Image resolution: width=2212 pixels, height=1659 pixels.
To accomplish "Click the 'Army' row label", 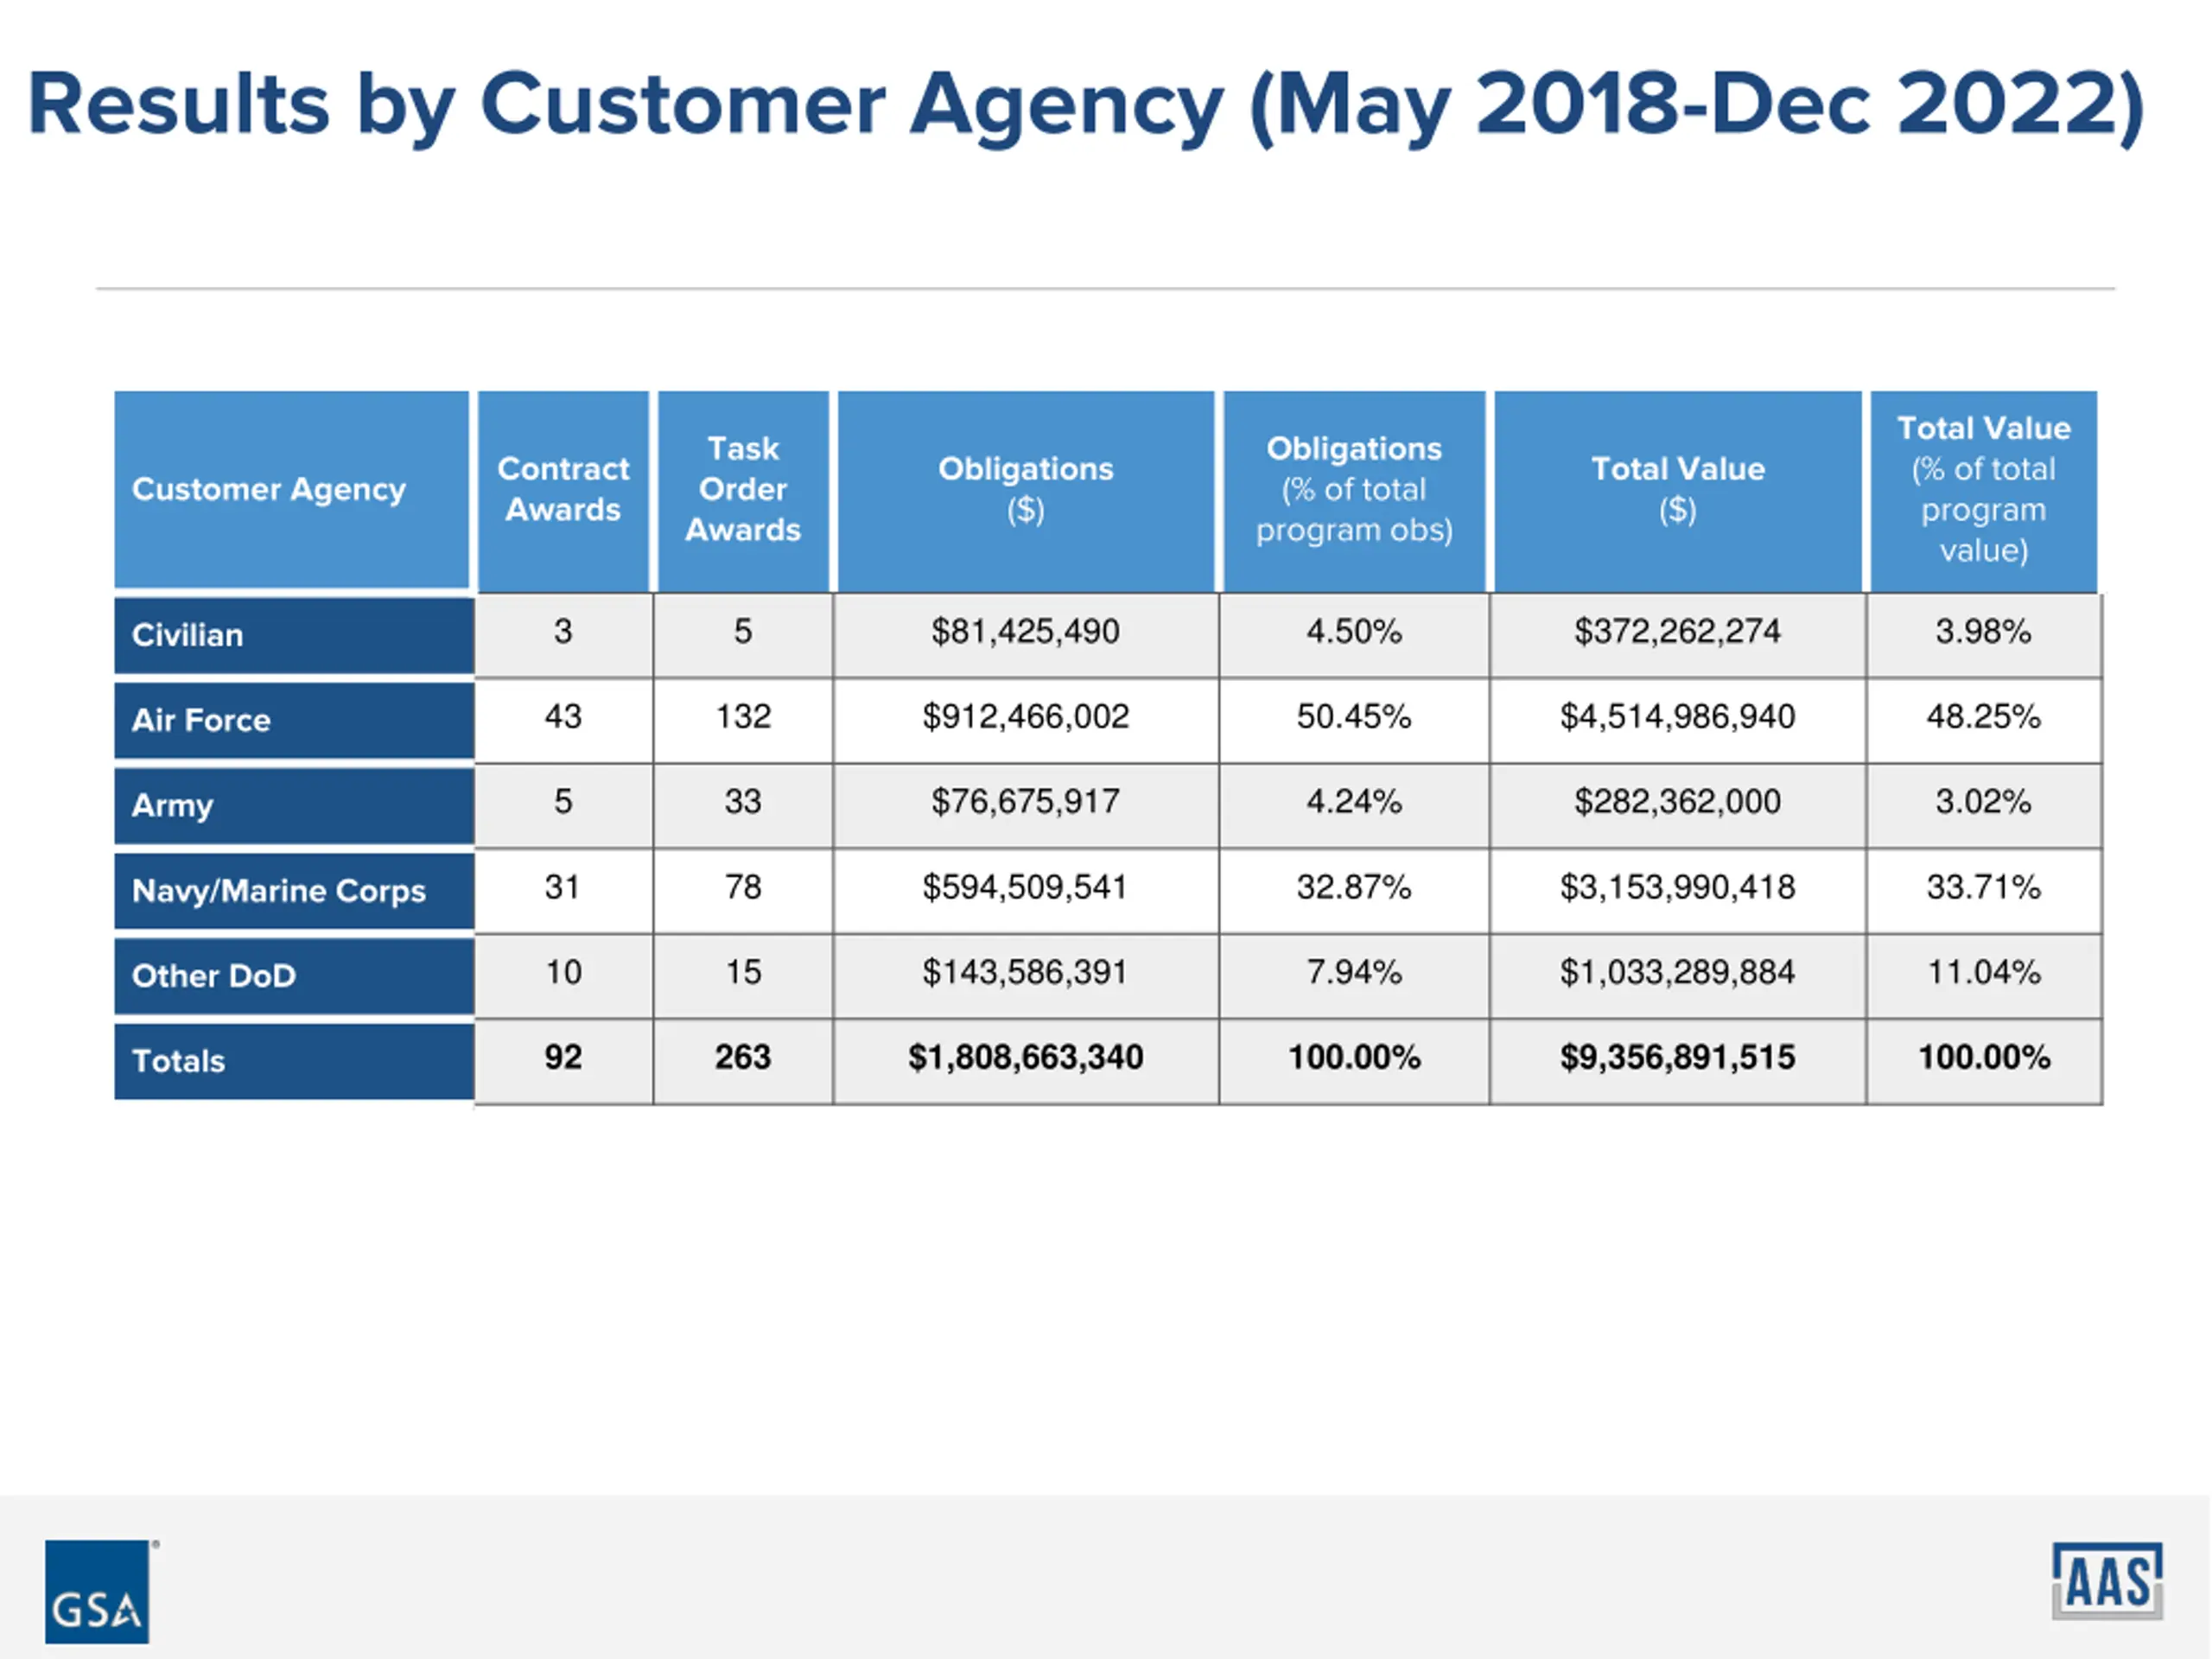I will (x=294, y=805).
